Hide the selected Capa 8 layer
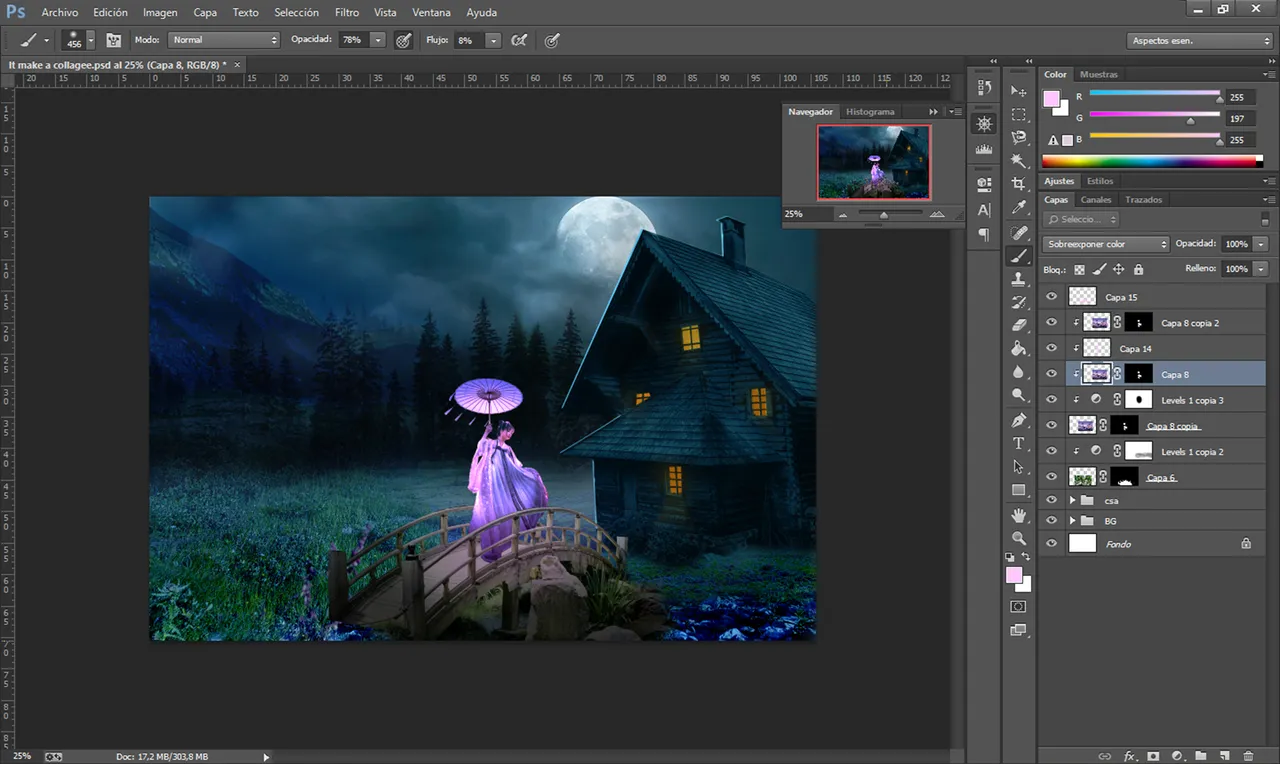The height and width of the screenshot is (764, 1280). (1051, 374)
